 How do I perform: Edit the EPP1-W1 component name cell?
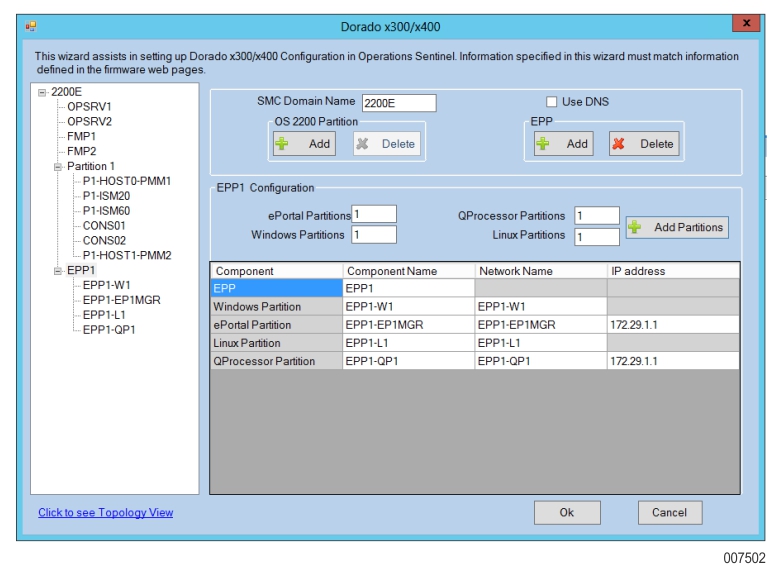409,307
